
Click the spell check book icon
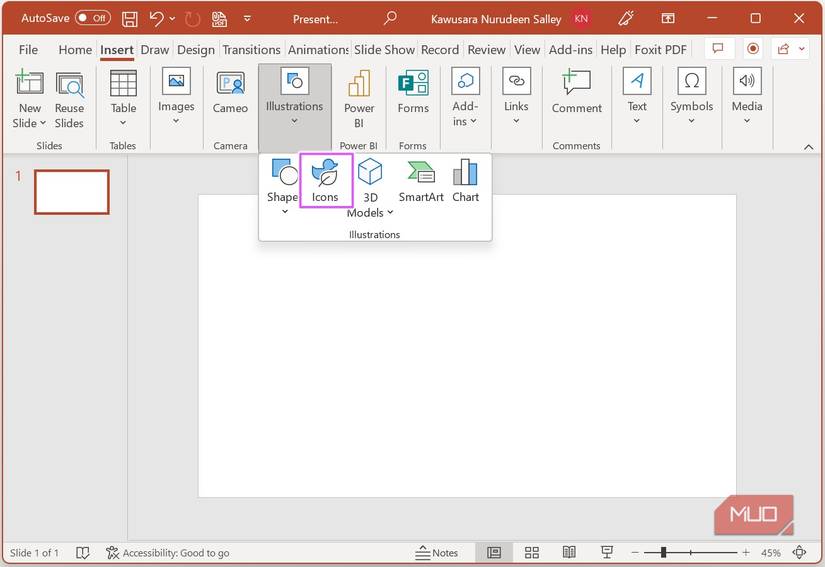83,553
